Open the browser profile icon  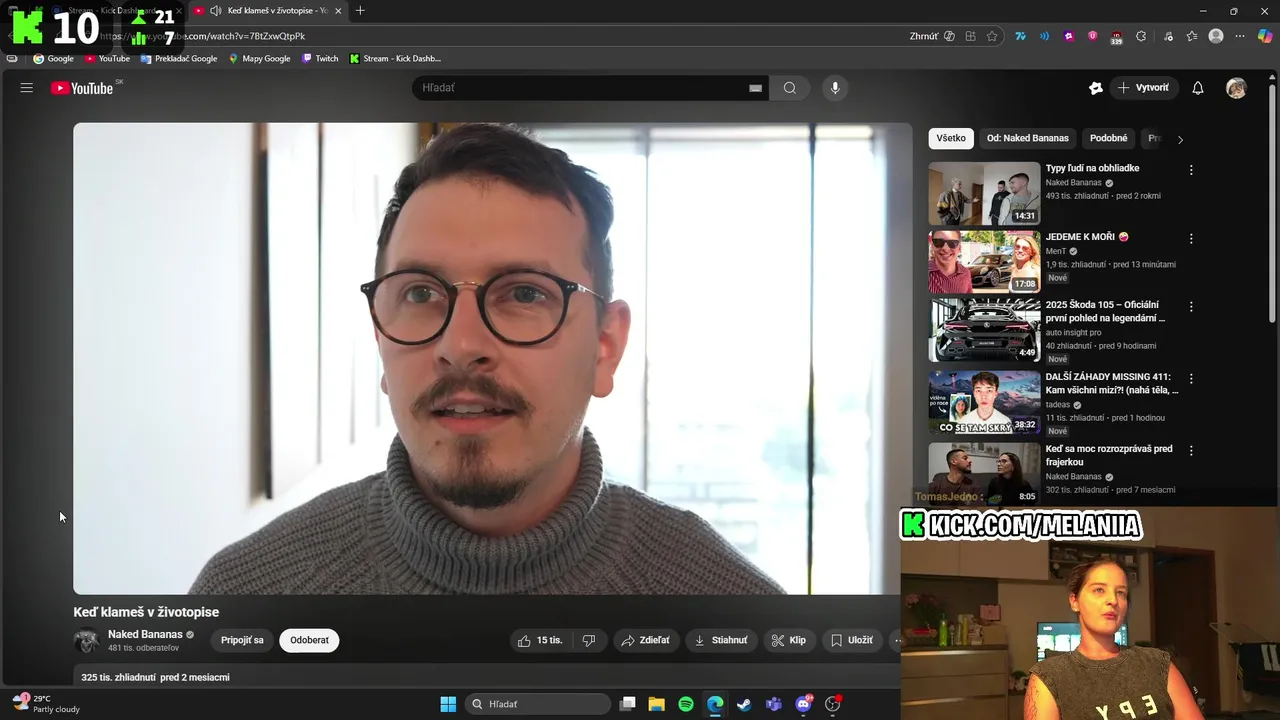(1216, 36)
